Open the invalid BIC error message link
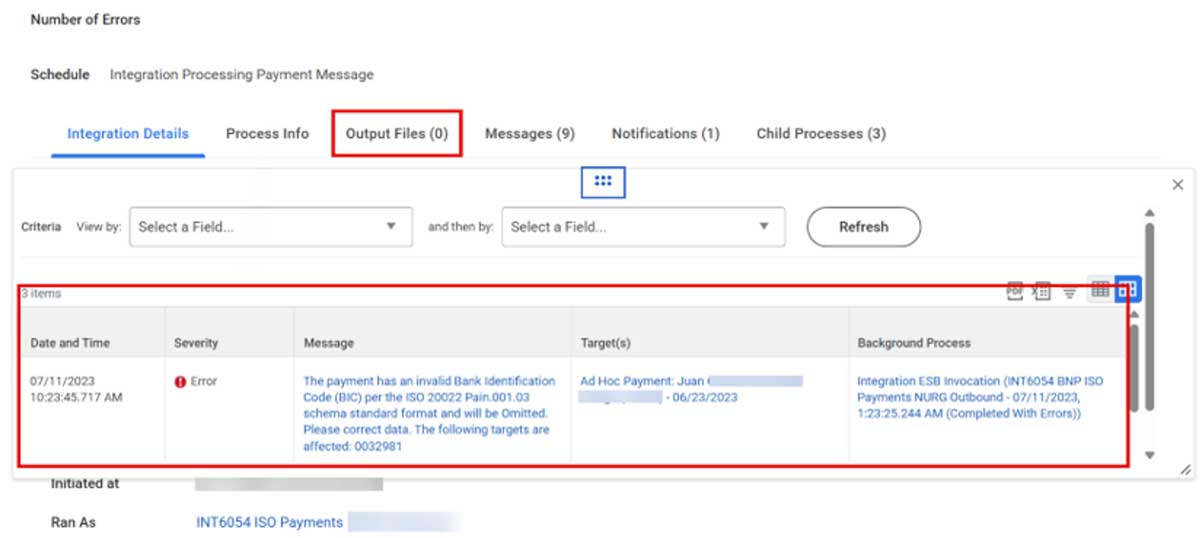 429,413
